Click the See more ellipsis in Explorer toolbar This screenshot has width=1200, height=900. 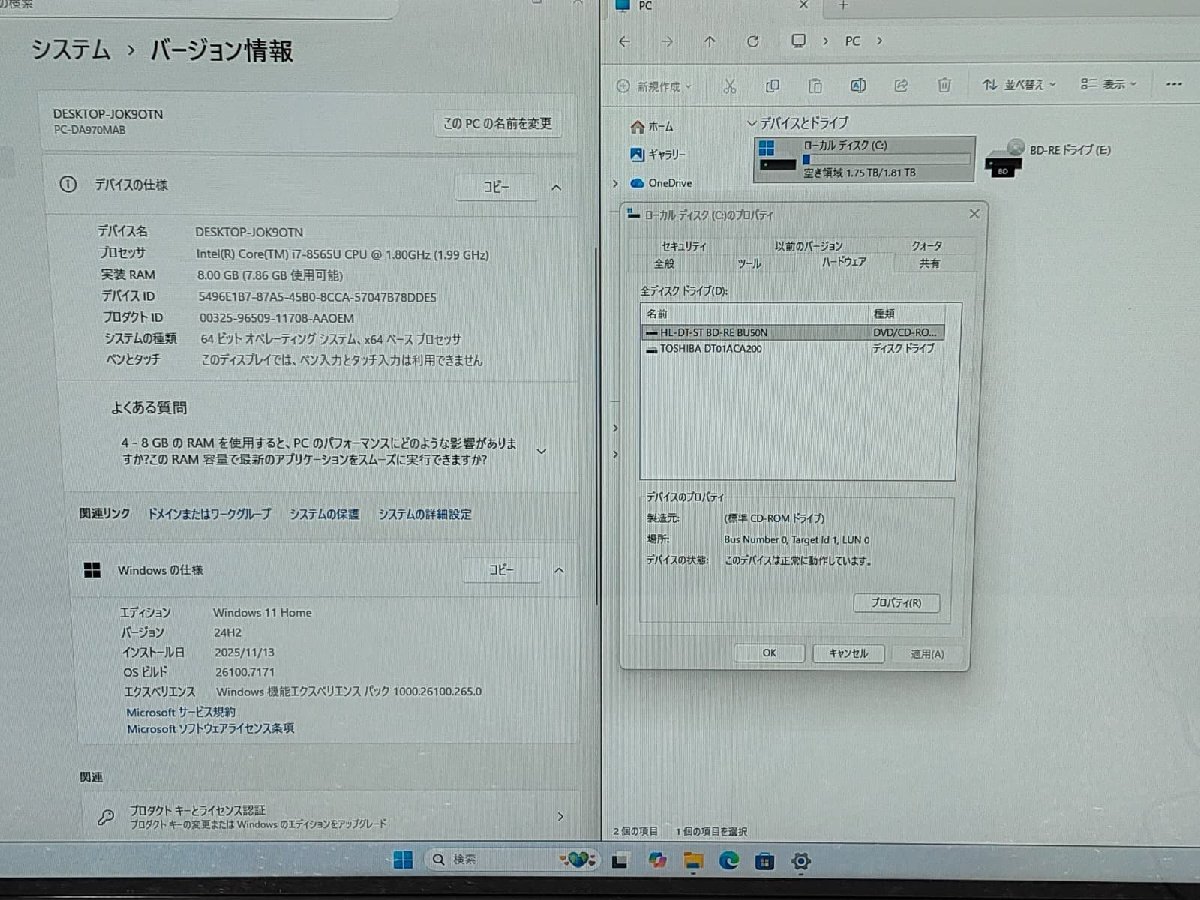coord(1173,86)
